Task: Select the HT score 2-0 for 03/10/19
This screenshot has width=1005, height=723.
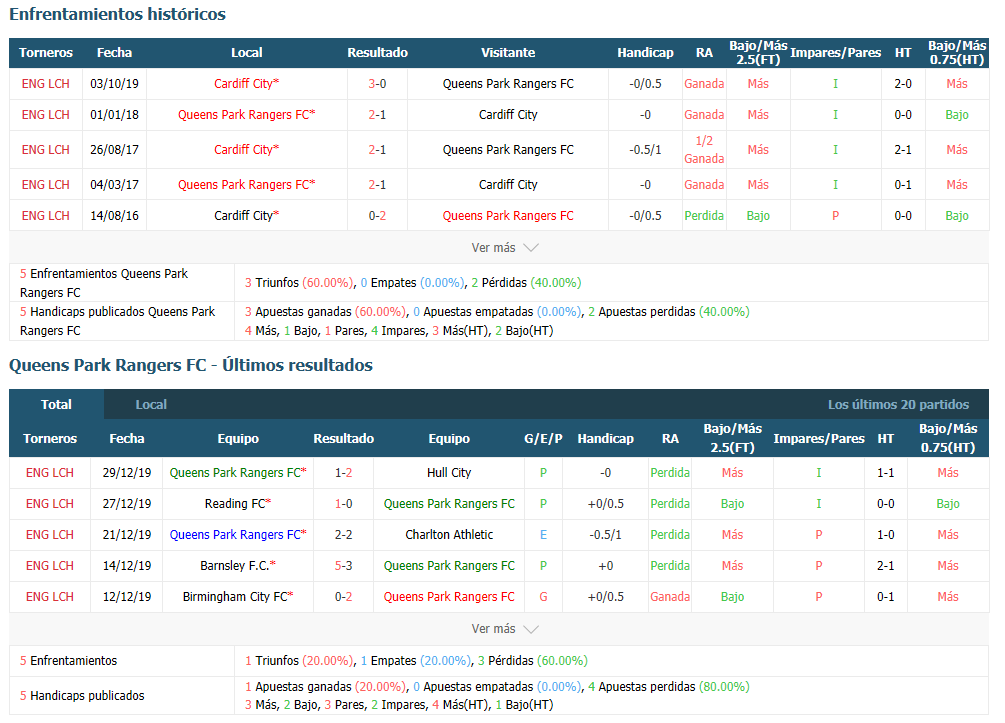Action: 903,83
